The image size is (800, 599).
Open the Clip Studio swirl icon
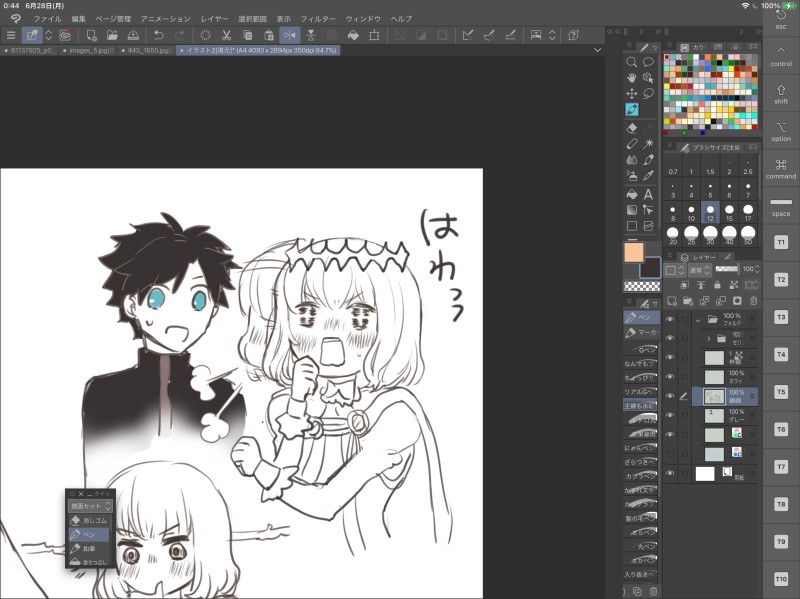[x=15, y=19]
